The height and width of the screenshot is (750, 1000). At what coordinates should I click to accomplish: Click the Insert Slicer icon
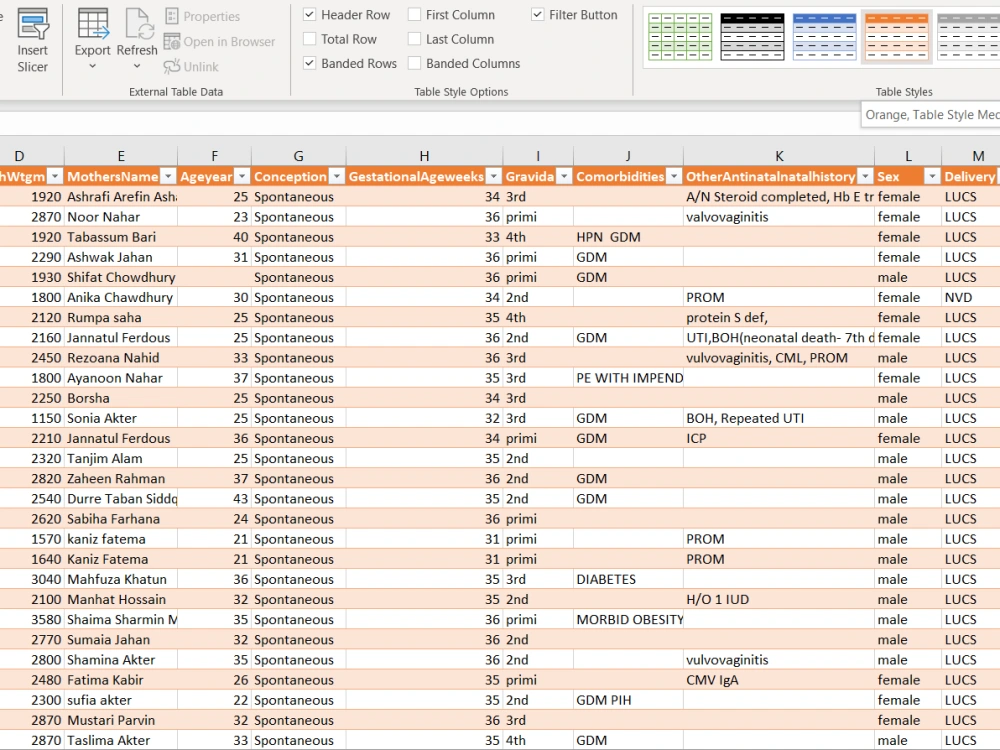[x=33, y=24]
